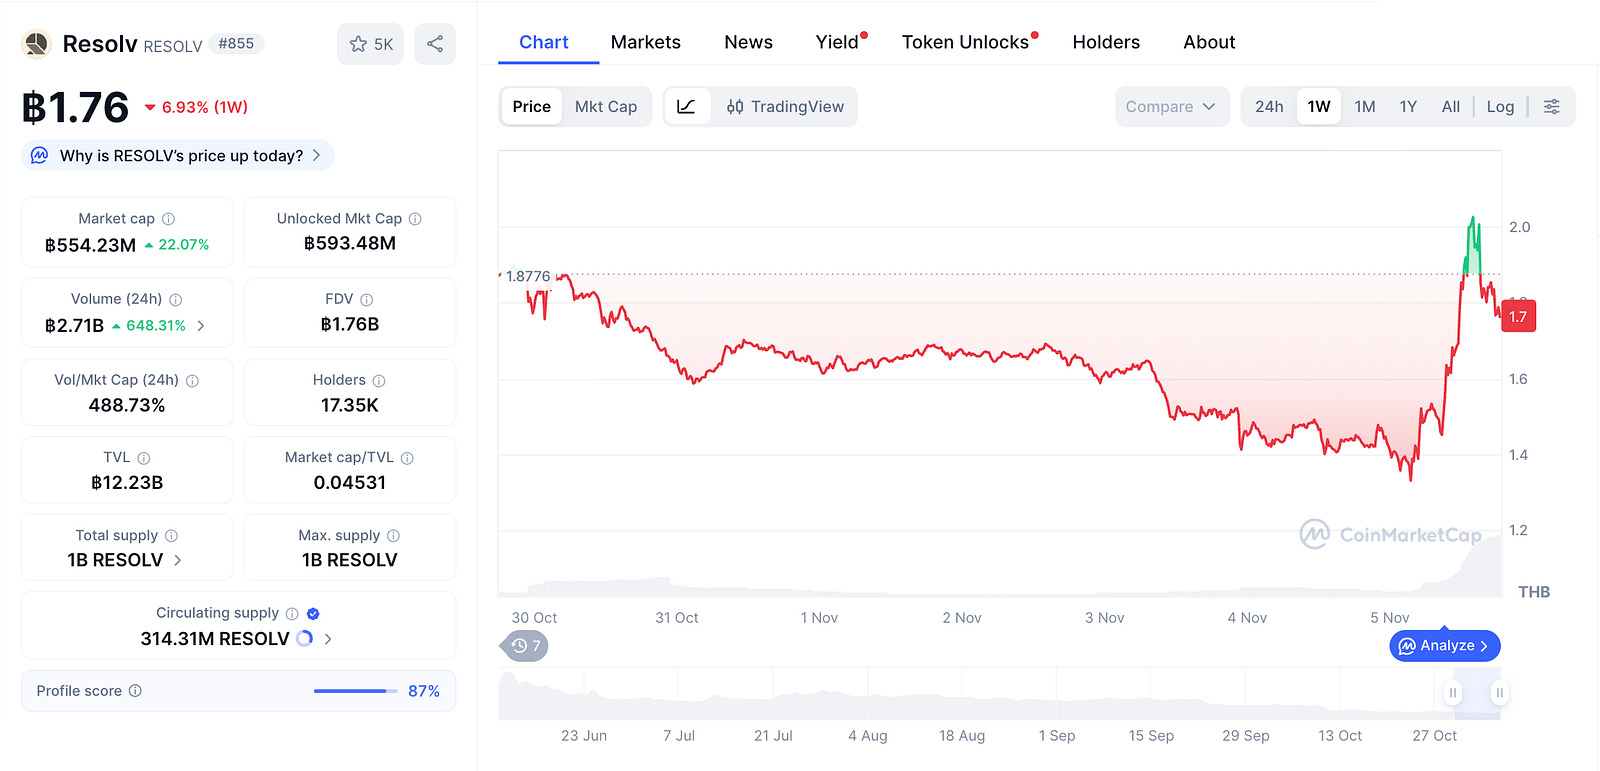This screenshot has height=771, width=1600.
Task: Open the Yield tab
Action: point(838,42)
